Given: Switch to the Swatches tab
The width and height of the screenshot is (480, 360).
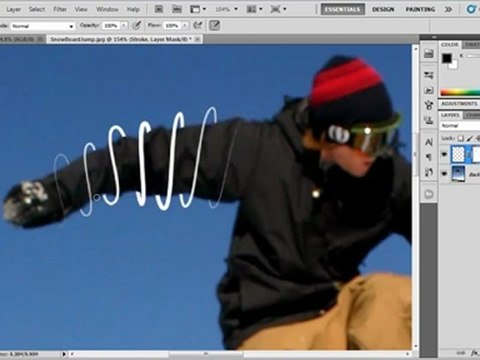Looking at the screenshot, I should pyautogui.click(x=472, y=45).
